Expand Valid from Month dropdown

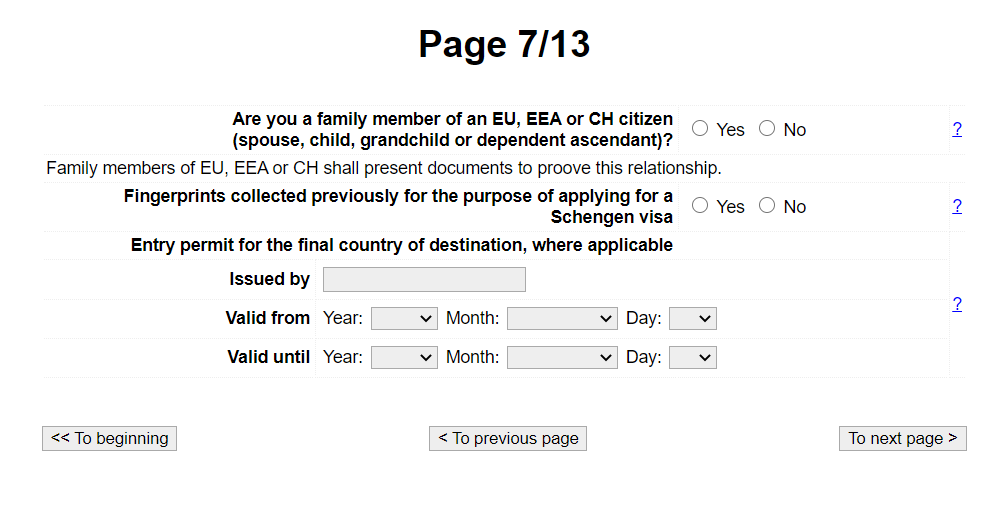pyautogui.click(x=562, y=318)
